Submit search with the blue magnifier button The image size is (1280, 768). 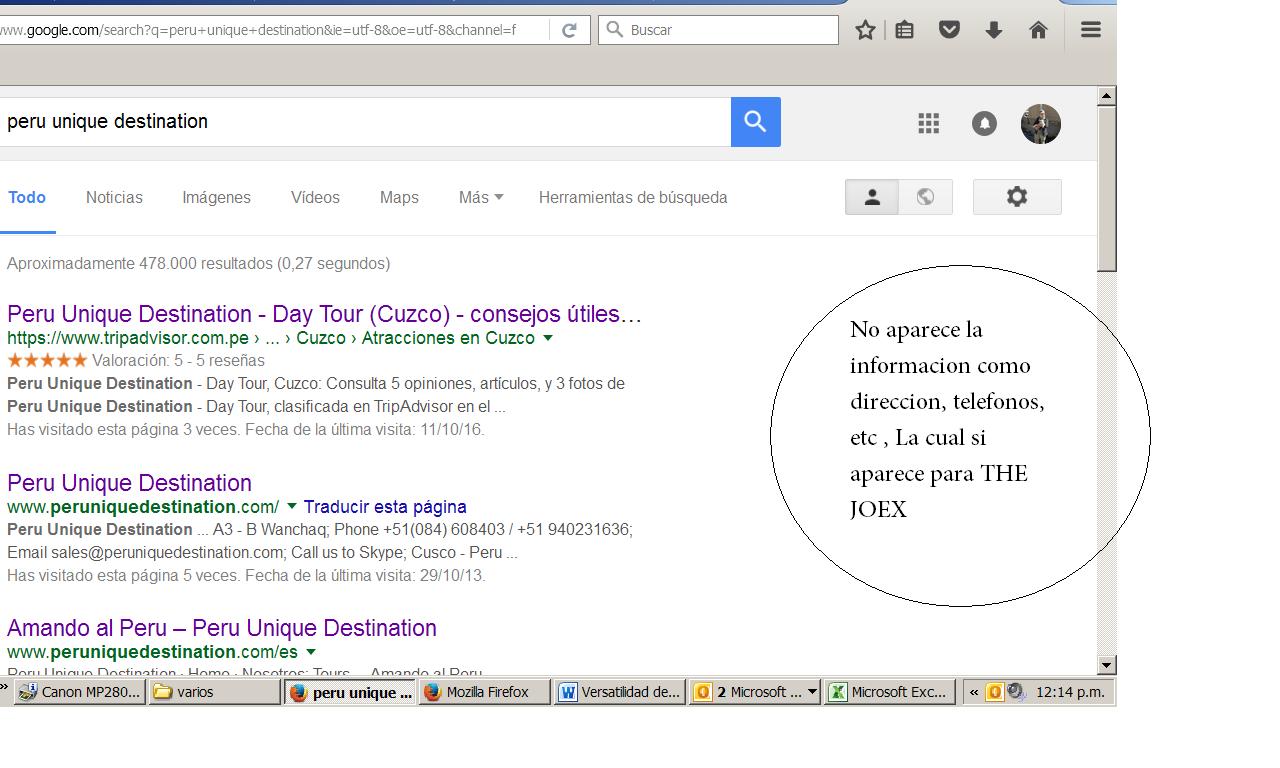click(x=756, y=122)
